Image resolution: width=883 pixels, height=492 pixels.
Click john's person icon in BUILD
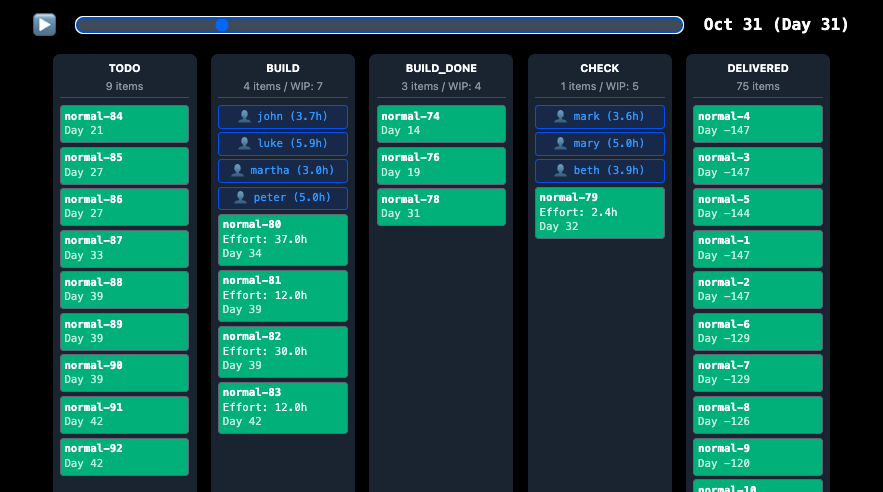point(244,117)
